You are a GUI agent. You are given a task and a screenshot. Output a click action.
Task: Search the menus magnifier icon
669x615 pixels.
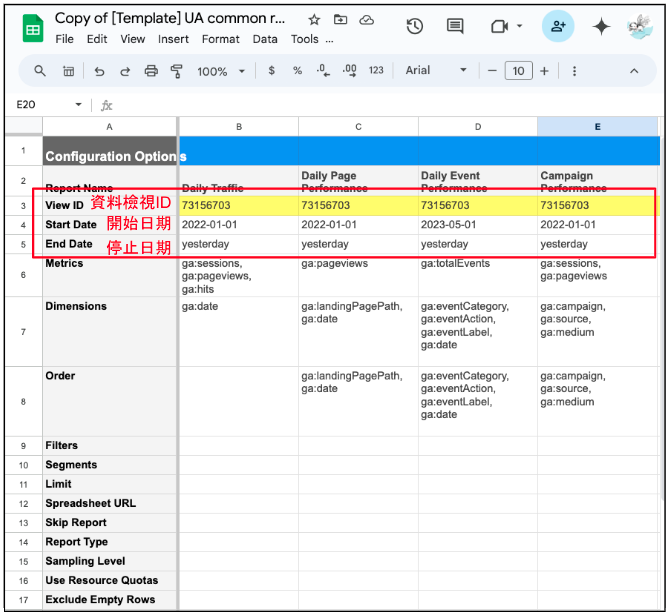pos(40,71)
